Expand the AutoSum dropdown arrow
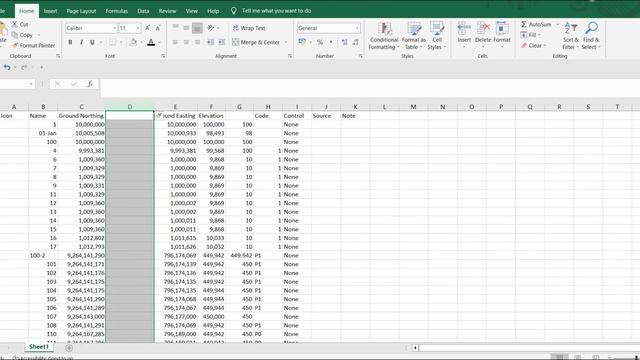640x360 pixels. pyautogui.click(x=558, y=24)
